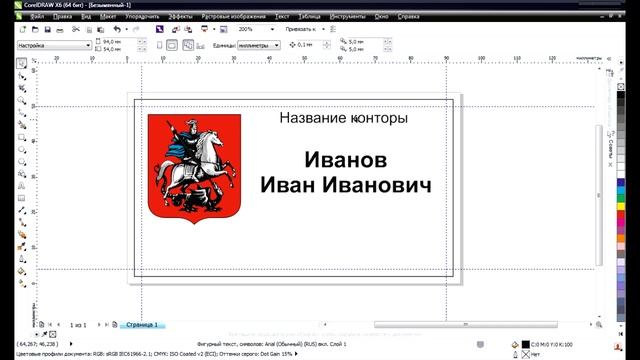Viewport: 640px width, 360px height.
Task: Open the Макет menu
Action: pos(108,16)
